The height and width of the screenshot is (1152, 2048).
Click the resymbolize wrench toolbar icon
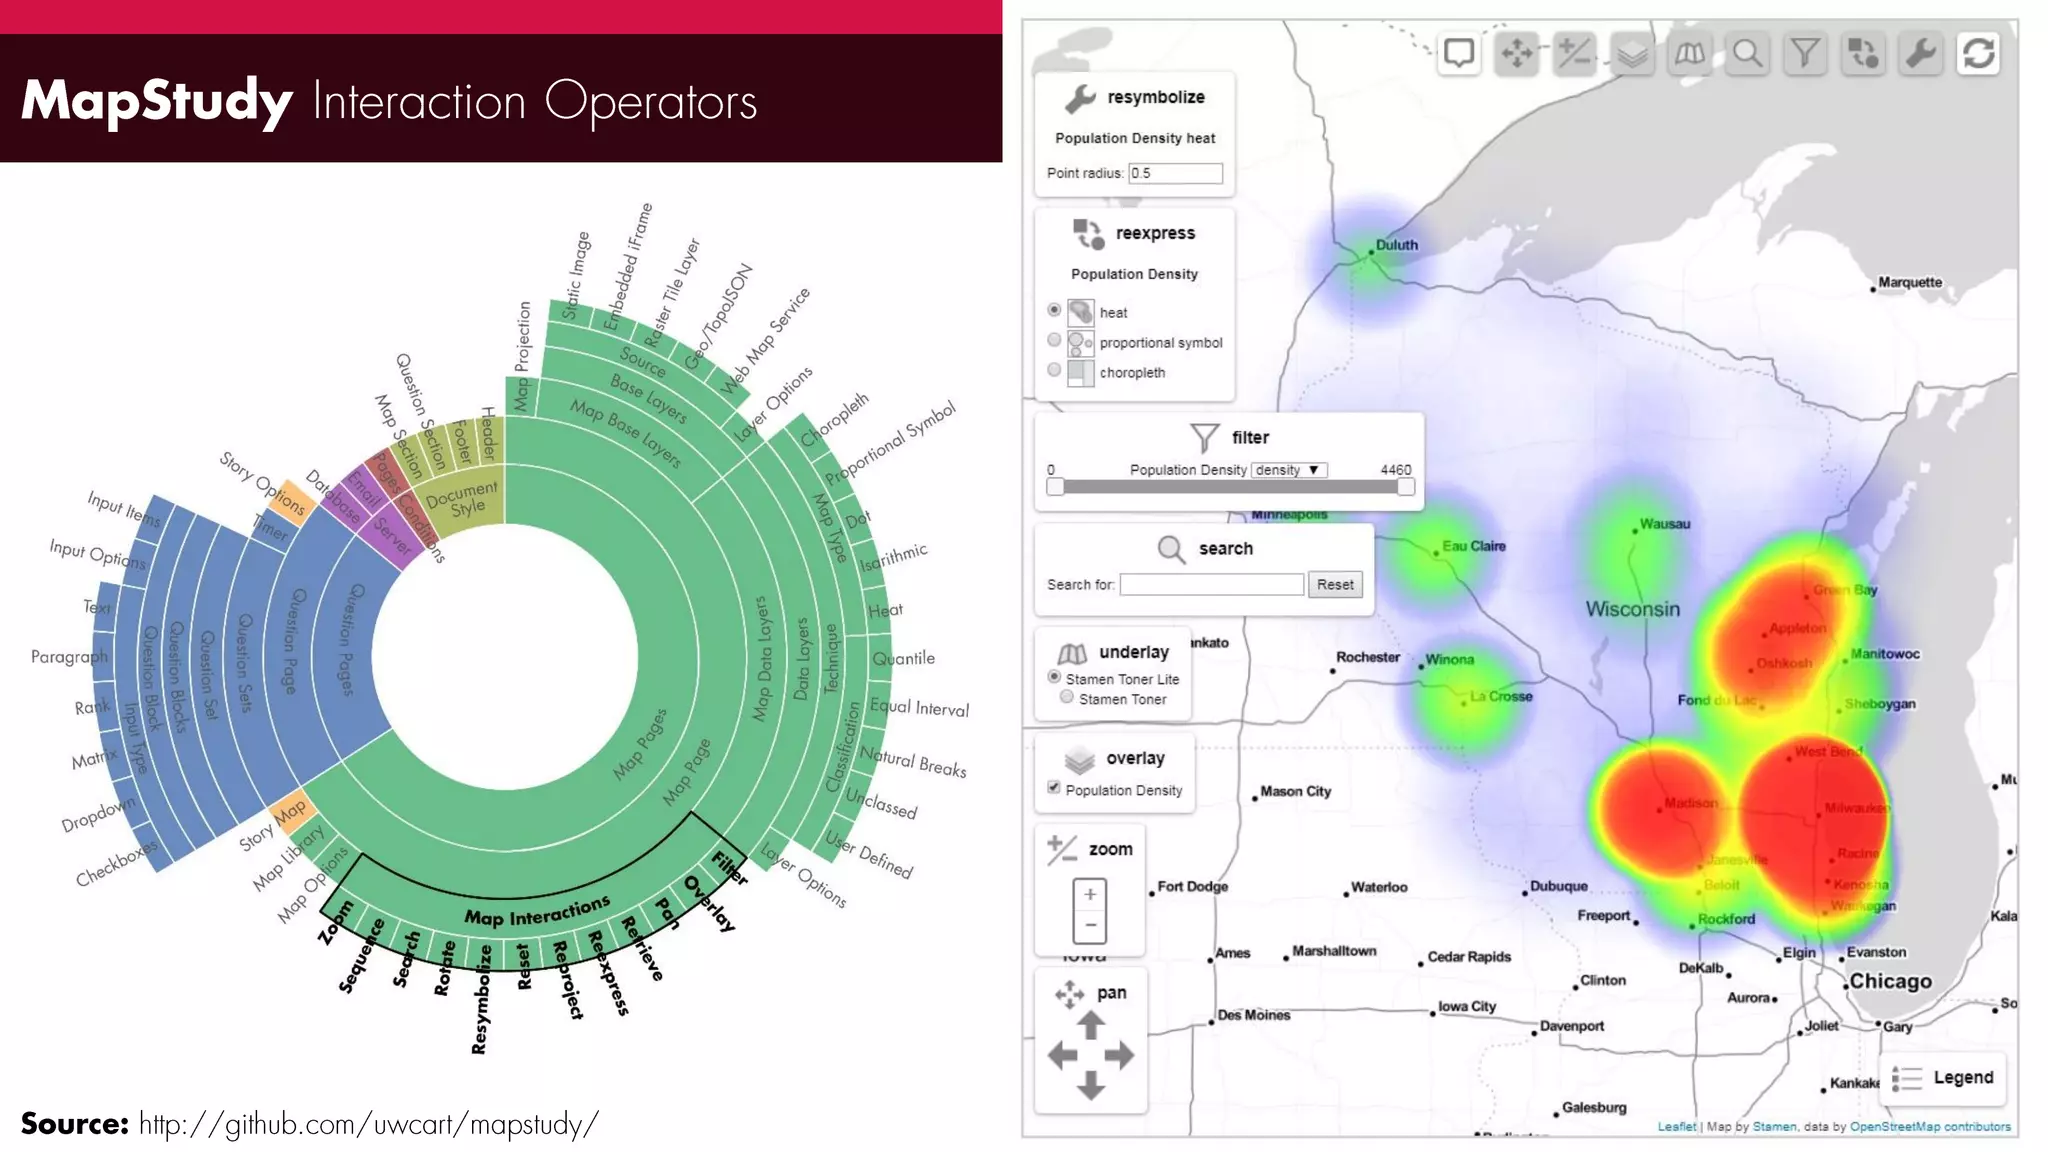point(1921,53)
